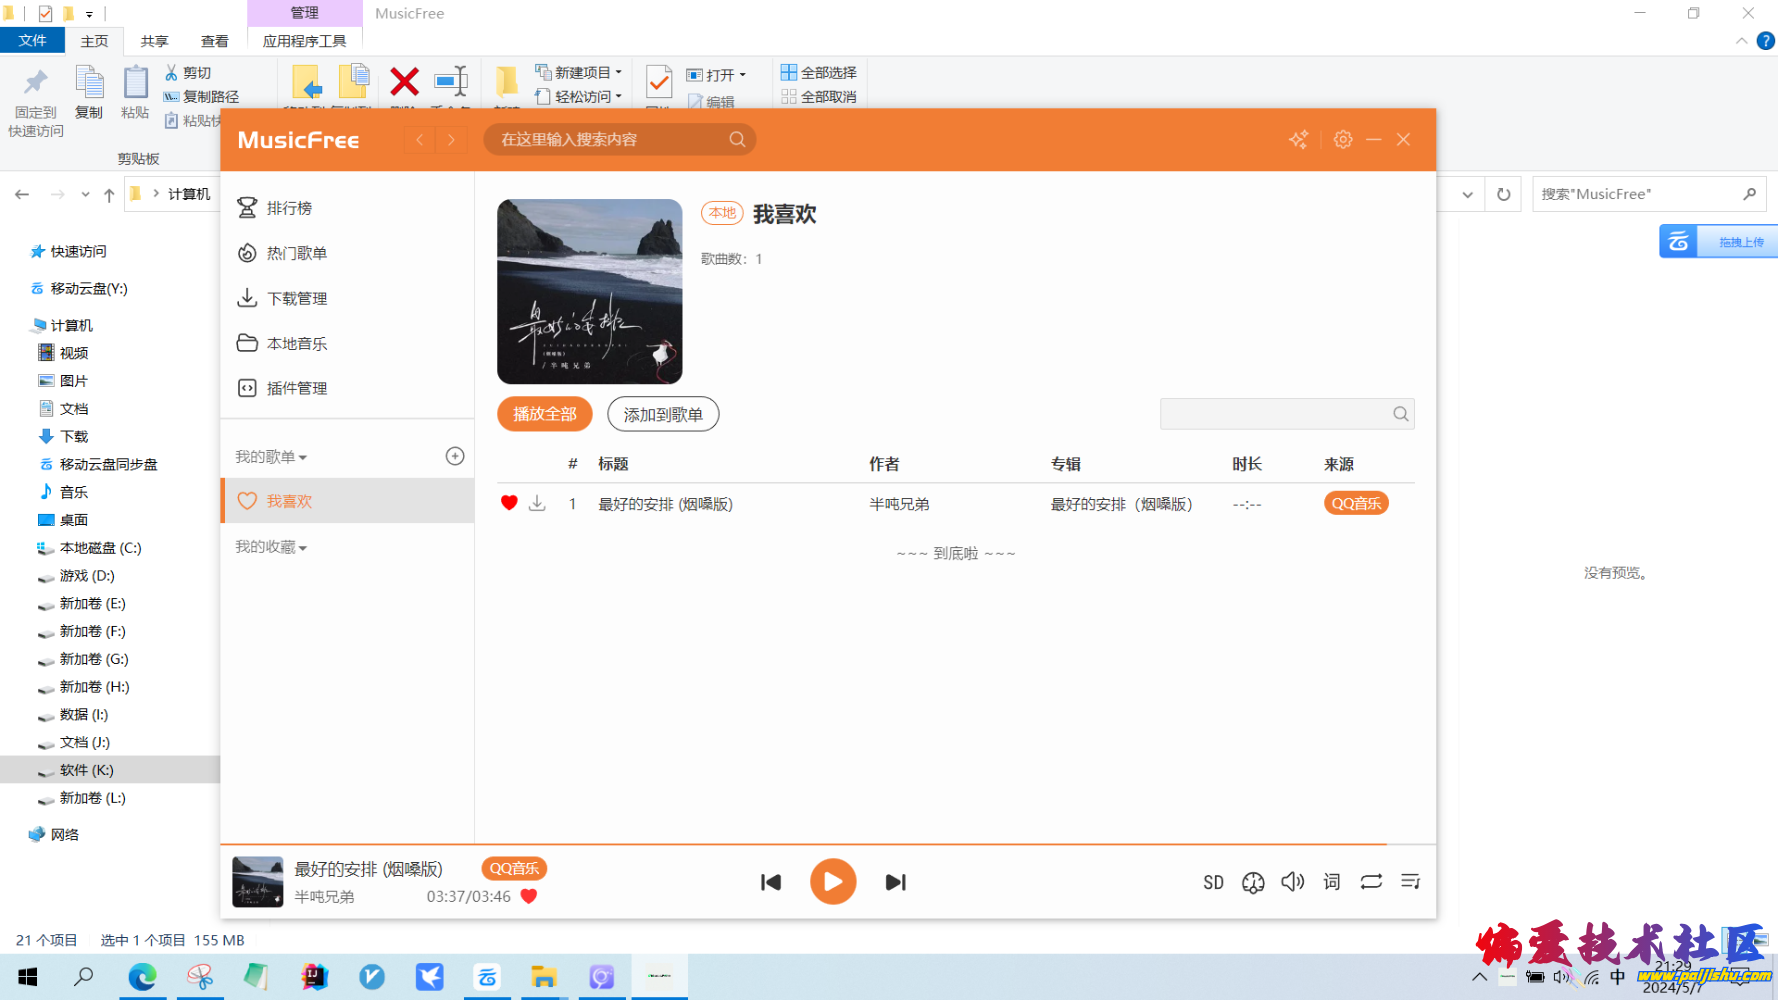This screenshot has height=1000, width=1778.
Task: Open playback speed gauge icon
Action: [1253, 882]
